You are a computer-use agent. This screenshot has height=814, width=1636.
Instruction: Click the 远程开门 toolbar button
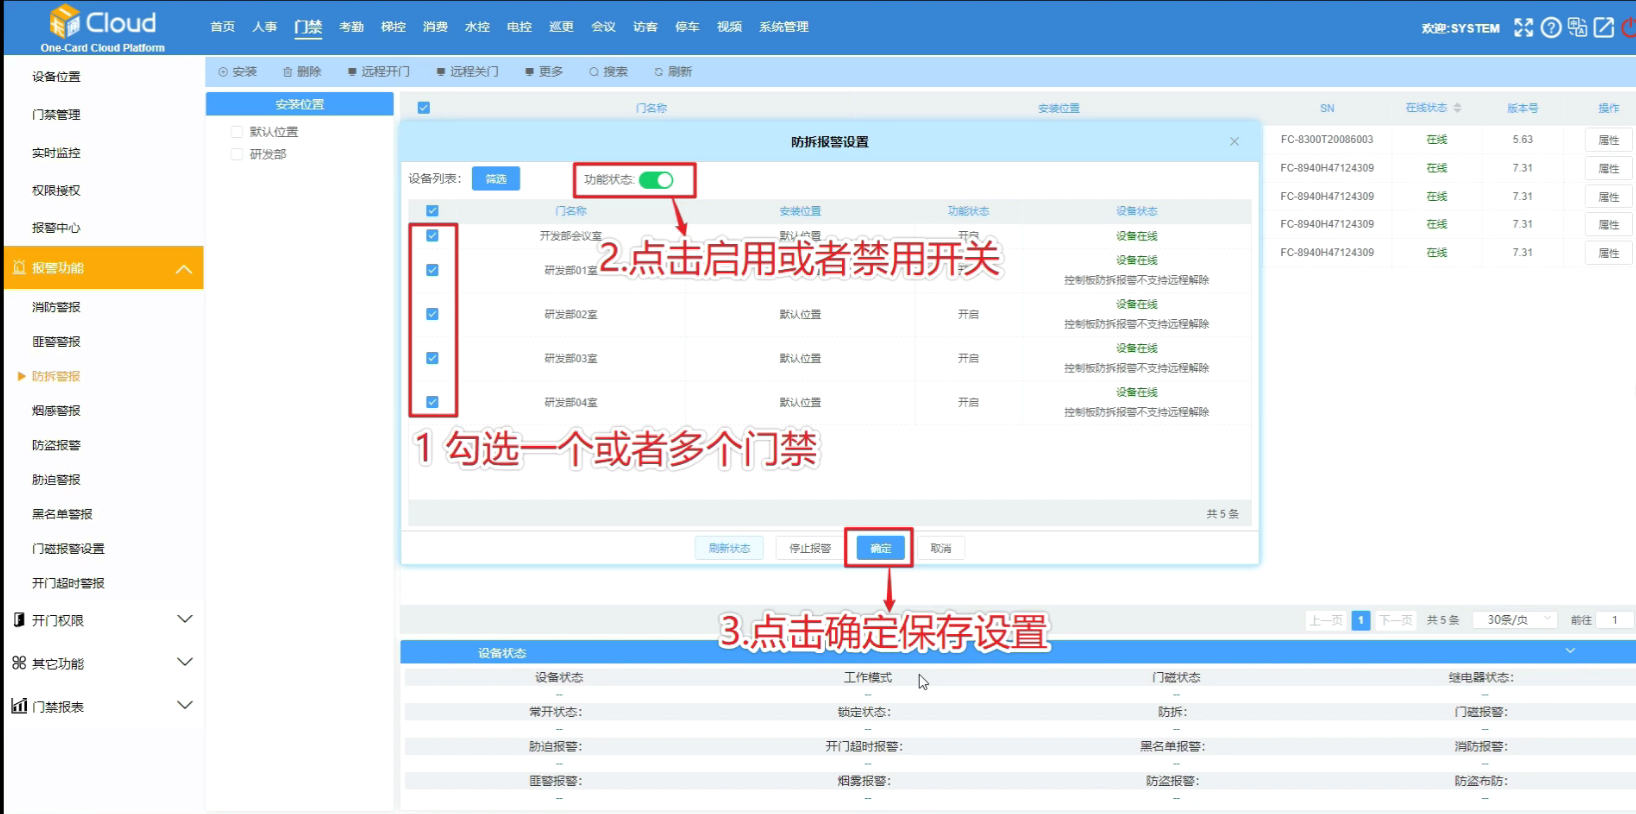pos(379,72)
